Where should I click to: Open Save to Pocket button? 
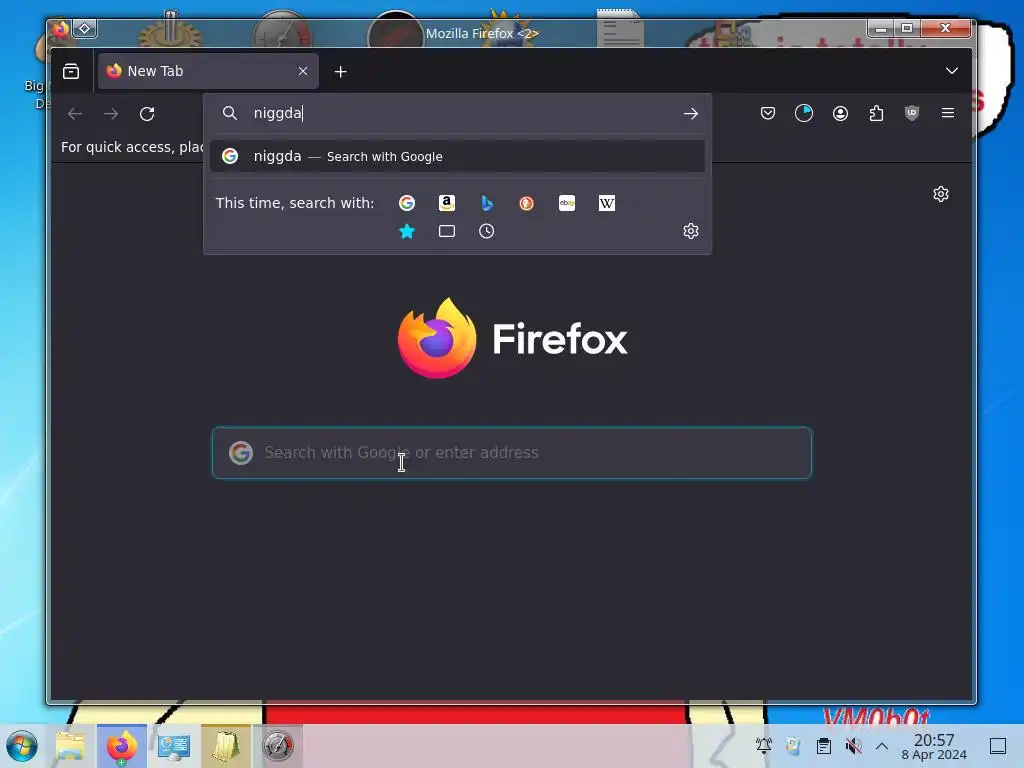[x=768, y=114]
